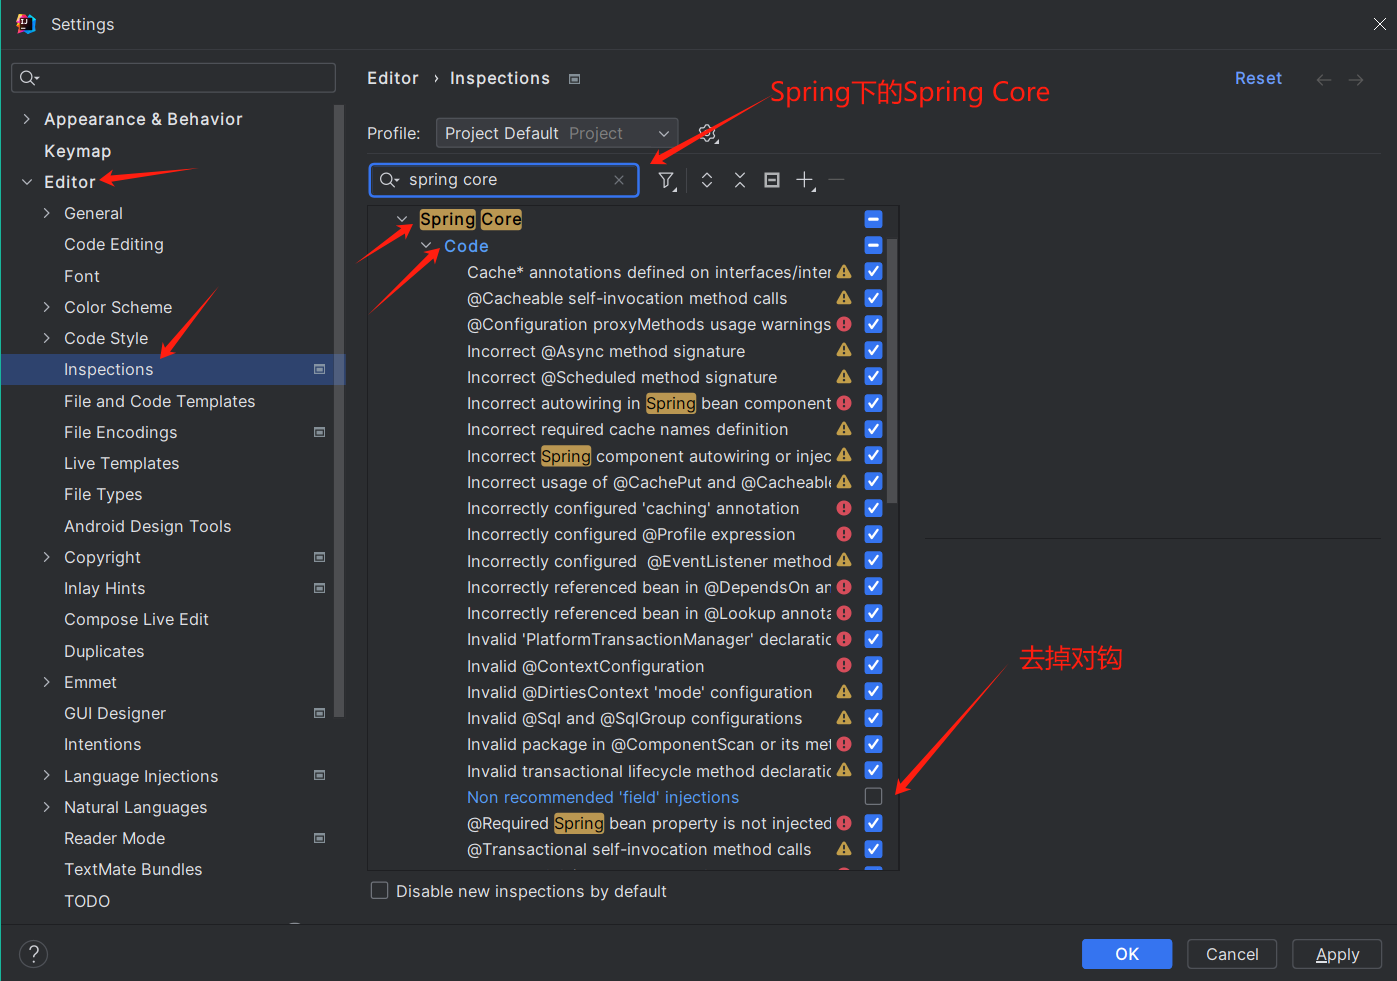
Task: Collapse the Code subgroup node
Action: [427, 245]
